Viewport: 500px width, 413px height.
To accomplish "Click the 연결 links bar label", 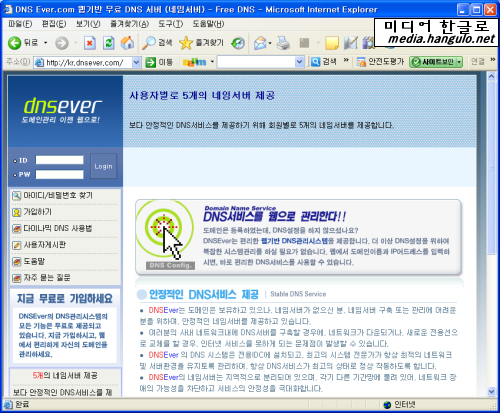I will coord(478,61).
